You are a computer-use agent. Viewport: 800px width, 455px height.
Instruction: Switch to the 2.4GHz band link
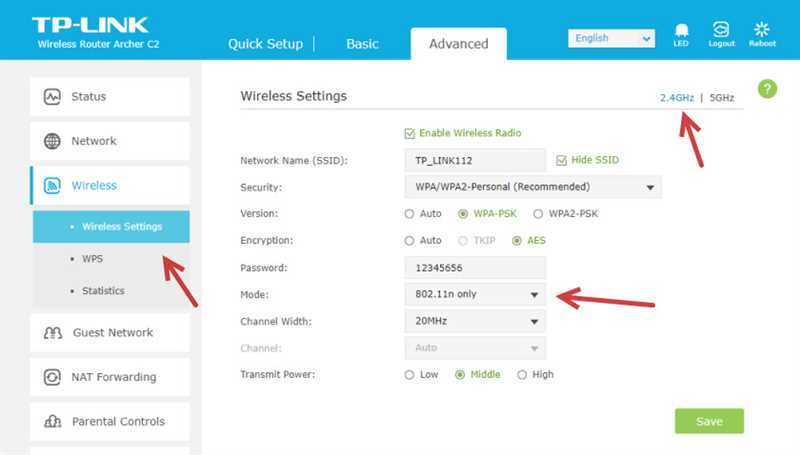click(677, 98)
